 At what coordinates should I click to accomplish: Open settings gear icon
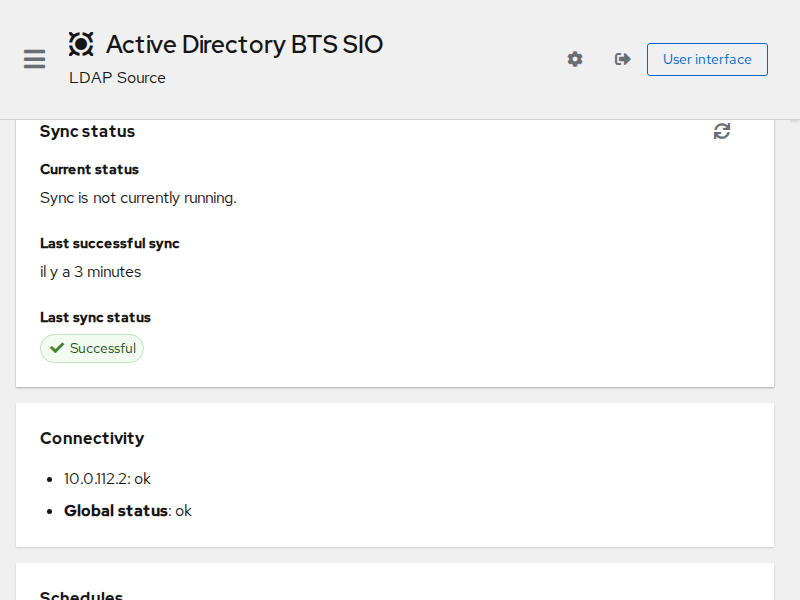575,59
